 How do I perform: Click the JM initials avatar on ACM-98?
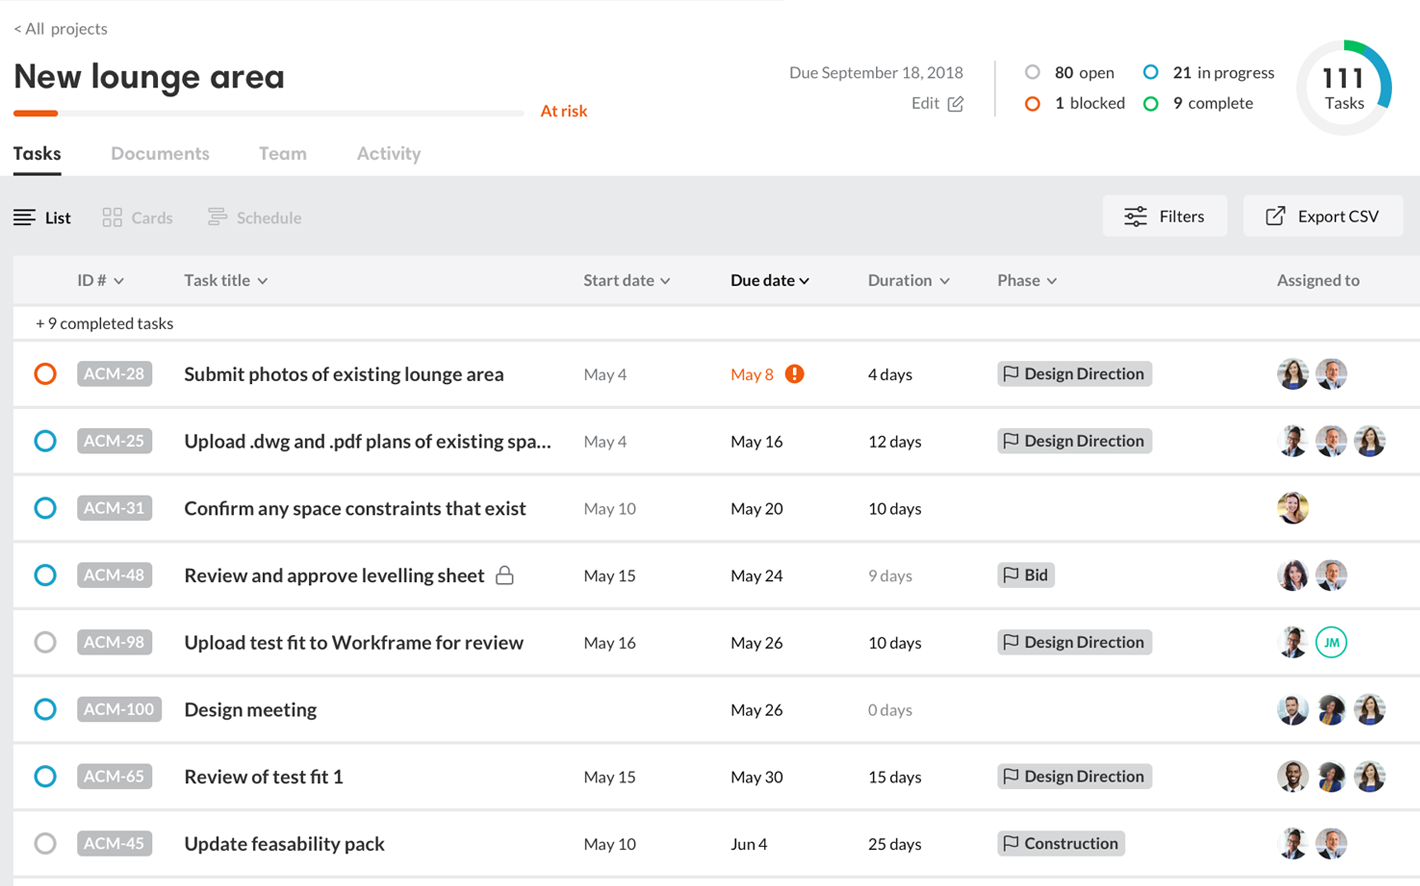[1331, 642]
